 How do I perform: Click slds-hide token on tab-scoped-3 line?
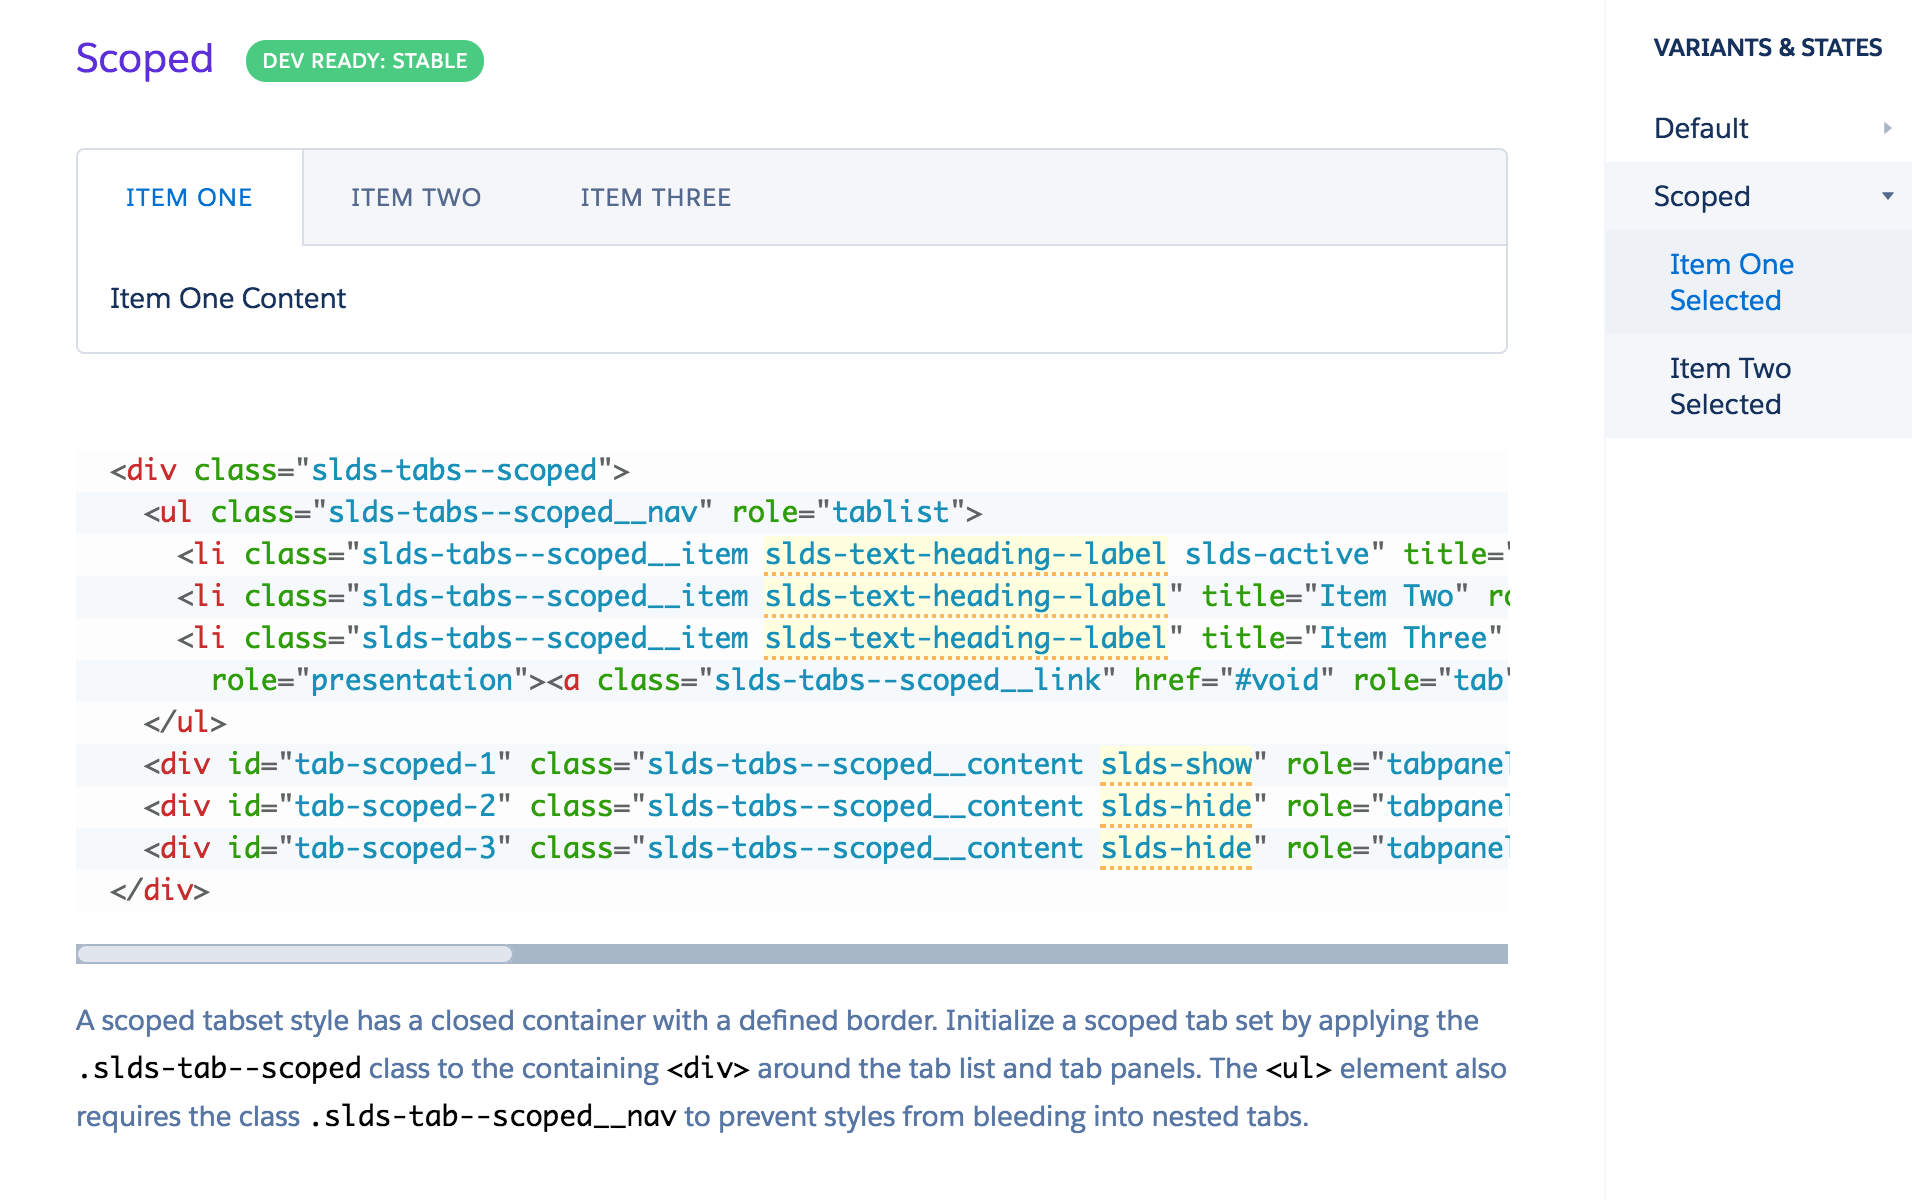[1176, 848]
